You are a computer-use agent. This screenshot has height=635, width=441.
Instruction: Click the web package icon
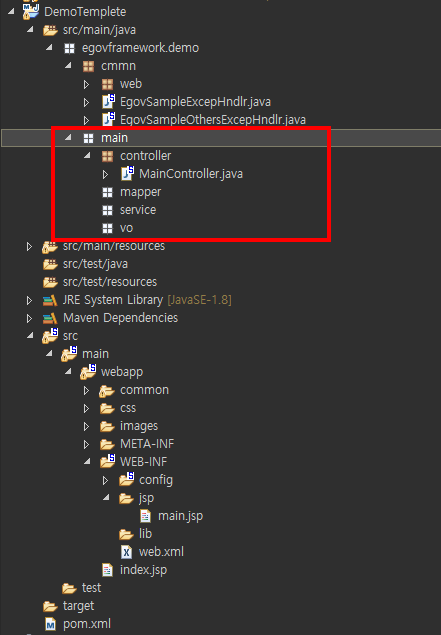(x=107, y=84)
